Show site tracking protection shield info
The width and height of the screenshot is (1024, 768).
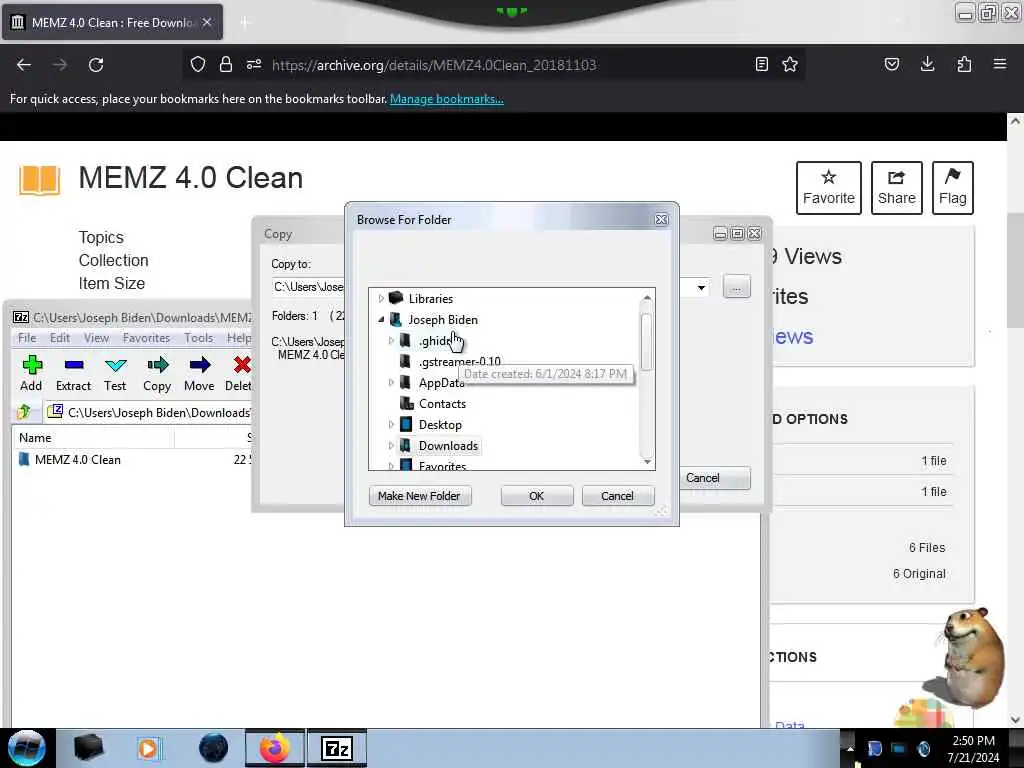coord(198,64)
